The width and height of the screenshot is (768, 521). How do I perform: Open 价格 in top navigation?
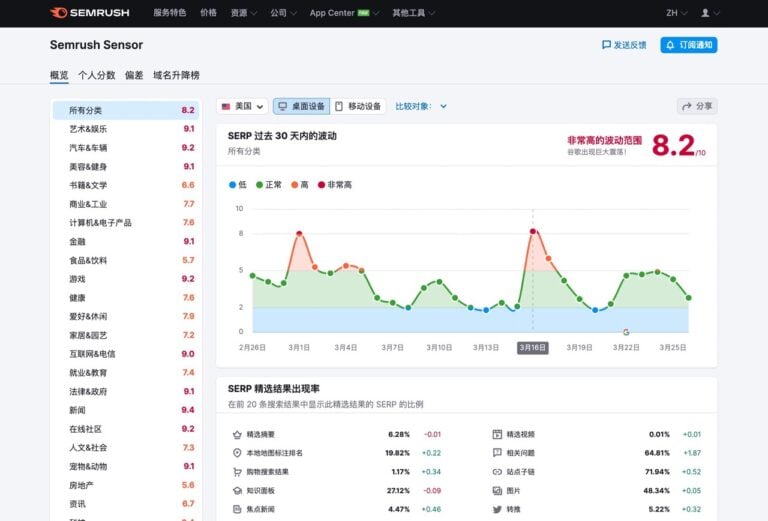point(208,13)
